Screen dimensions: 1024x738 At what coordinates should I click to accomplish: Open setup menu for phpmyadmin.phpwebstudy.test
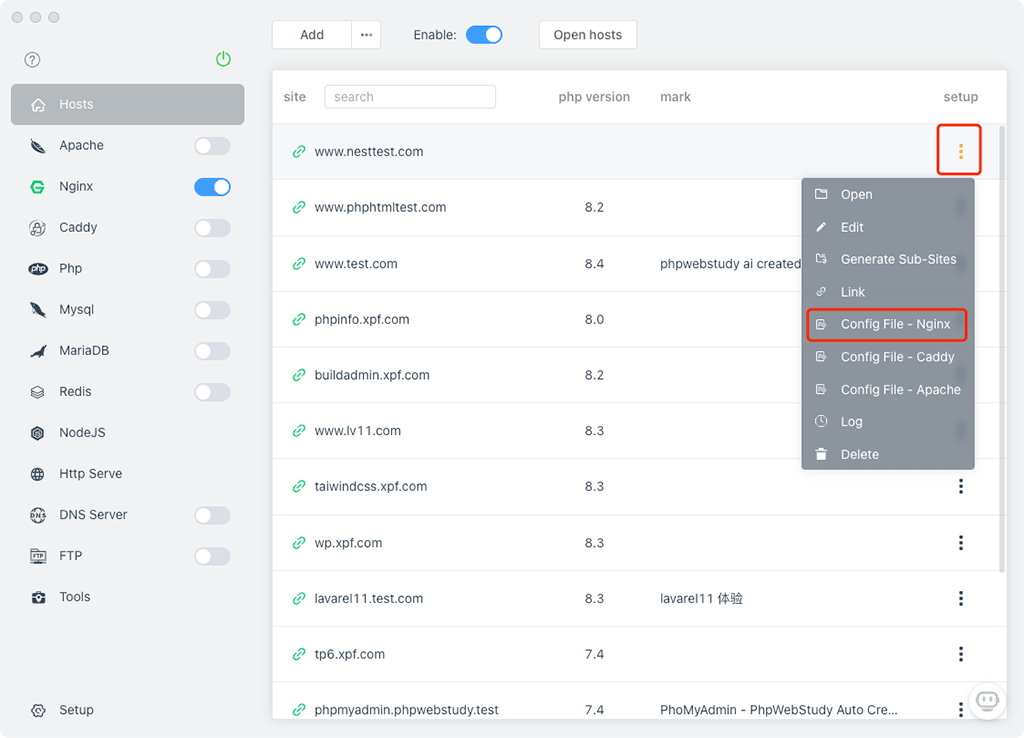[x=960, y=709]
